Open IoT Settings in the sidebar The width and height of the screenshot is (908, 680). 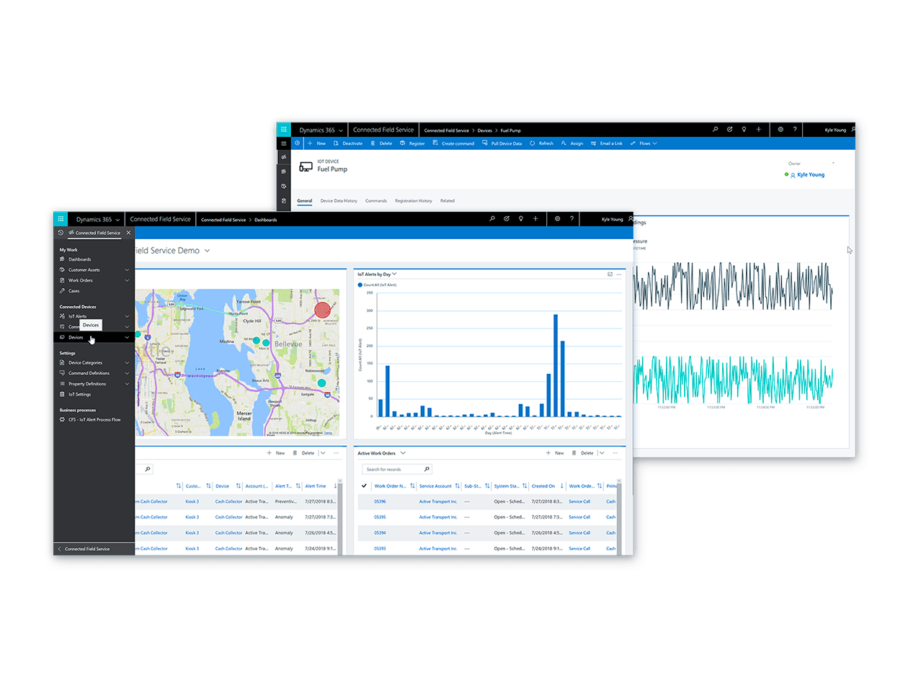(x=80, y=394)
